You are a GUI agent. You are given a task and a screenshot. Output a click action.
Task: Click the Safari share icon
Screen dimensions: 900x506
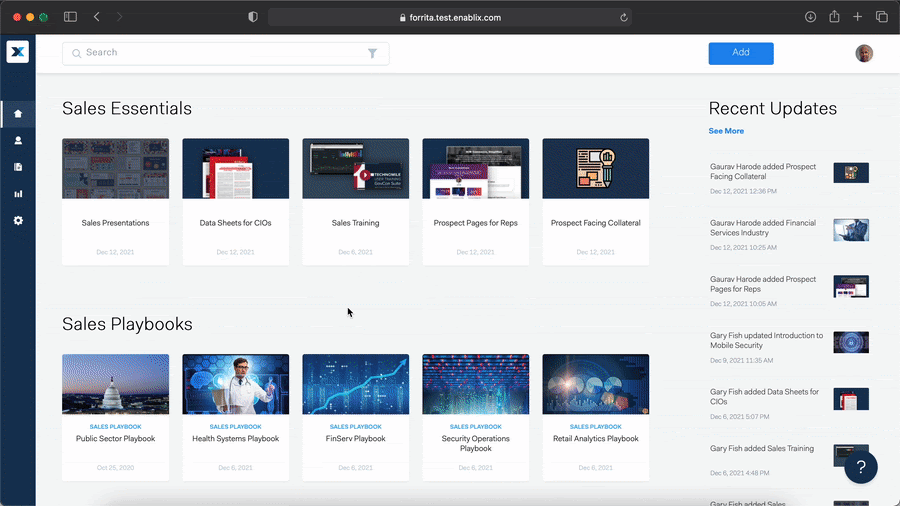(x=833, y=17)
